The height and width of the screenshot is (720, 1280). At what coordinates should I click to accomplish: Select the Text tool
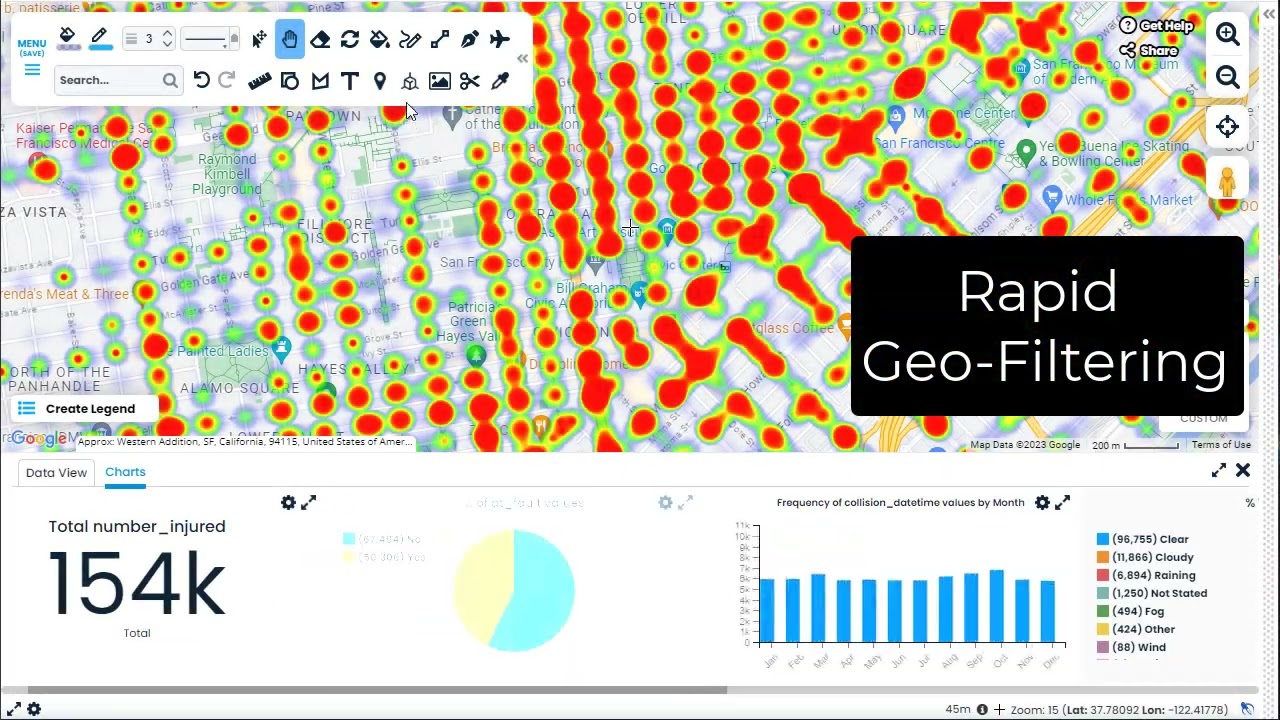(350, 81)
